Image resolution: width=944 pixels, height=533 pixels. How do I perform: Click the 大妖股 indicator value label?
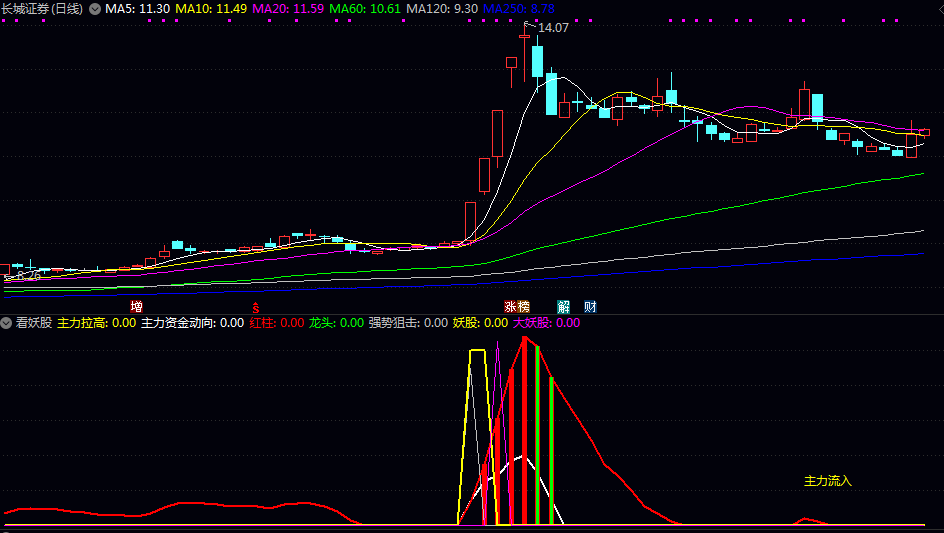(546, 323)
